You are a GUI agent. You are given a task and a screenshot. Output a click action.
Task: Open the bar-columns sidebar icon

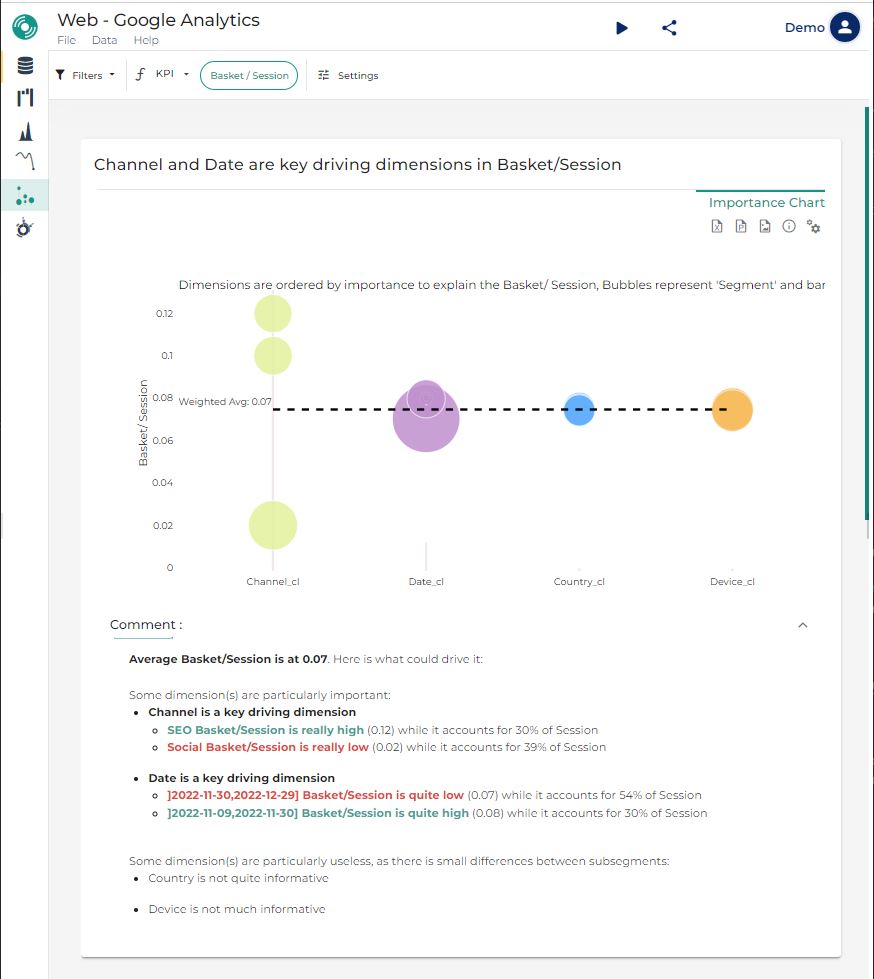25,97
